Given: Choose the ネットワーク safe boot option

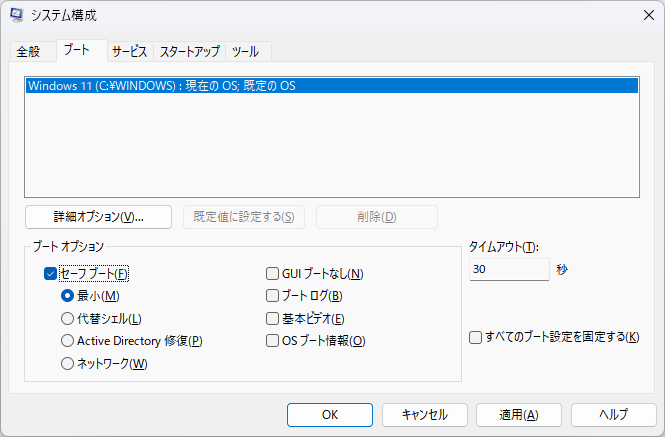Looking at the screenshot, I should (68, 364).
